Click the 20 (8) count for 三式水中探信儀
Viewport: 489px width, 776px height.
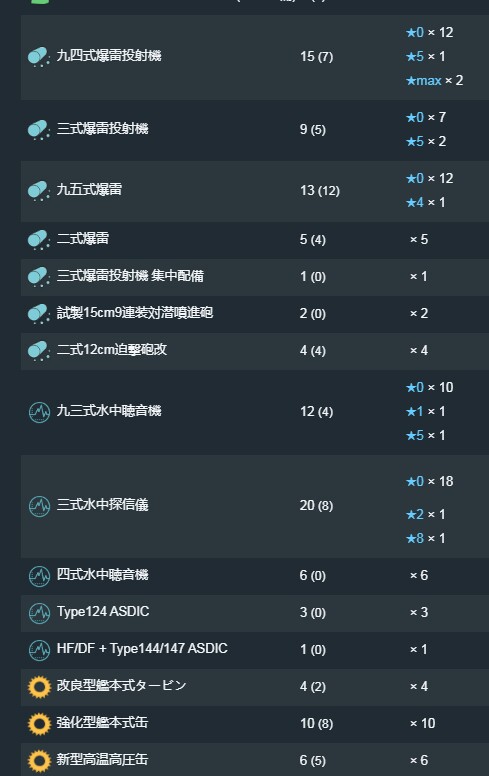(316, 505)
